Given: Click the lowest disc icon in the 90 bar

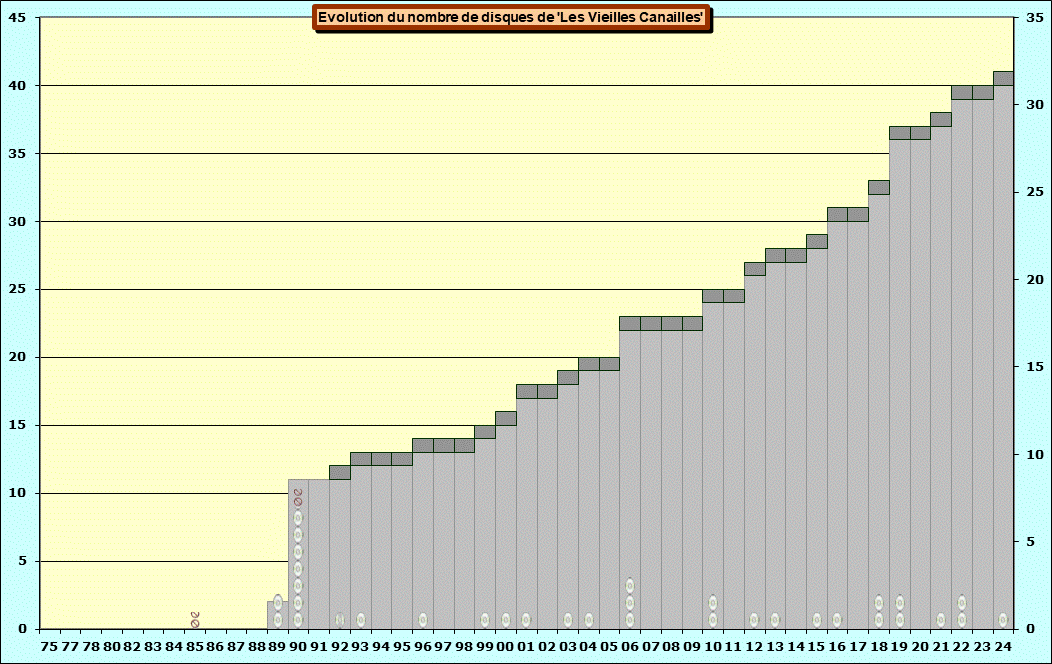Looking at the screenshot, I should point(298,620).
